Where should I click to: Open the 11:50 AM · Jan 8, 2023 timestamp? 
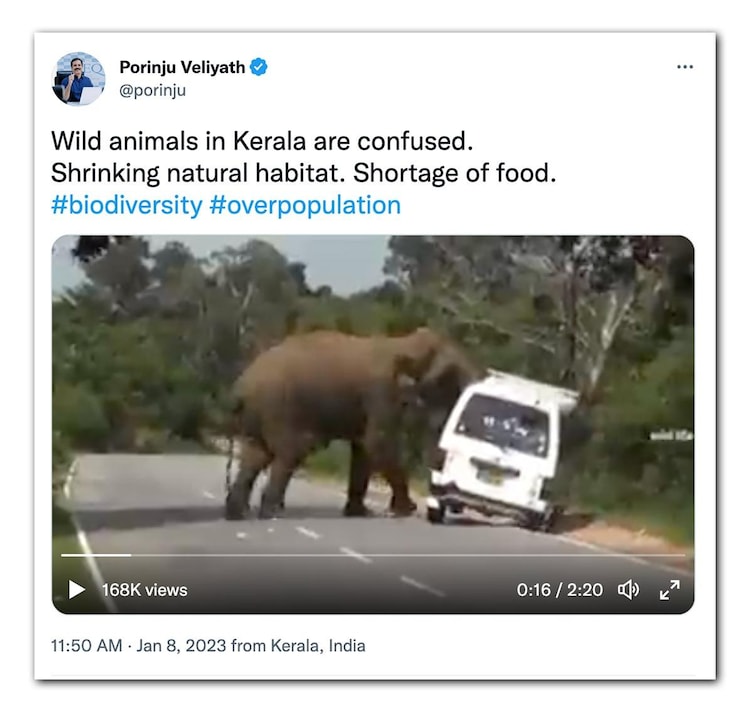138,646
